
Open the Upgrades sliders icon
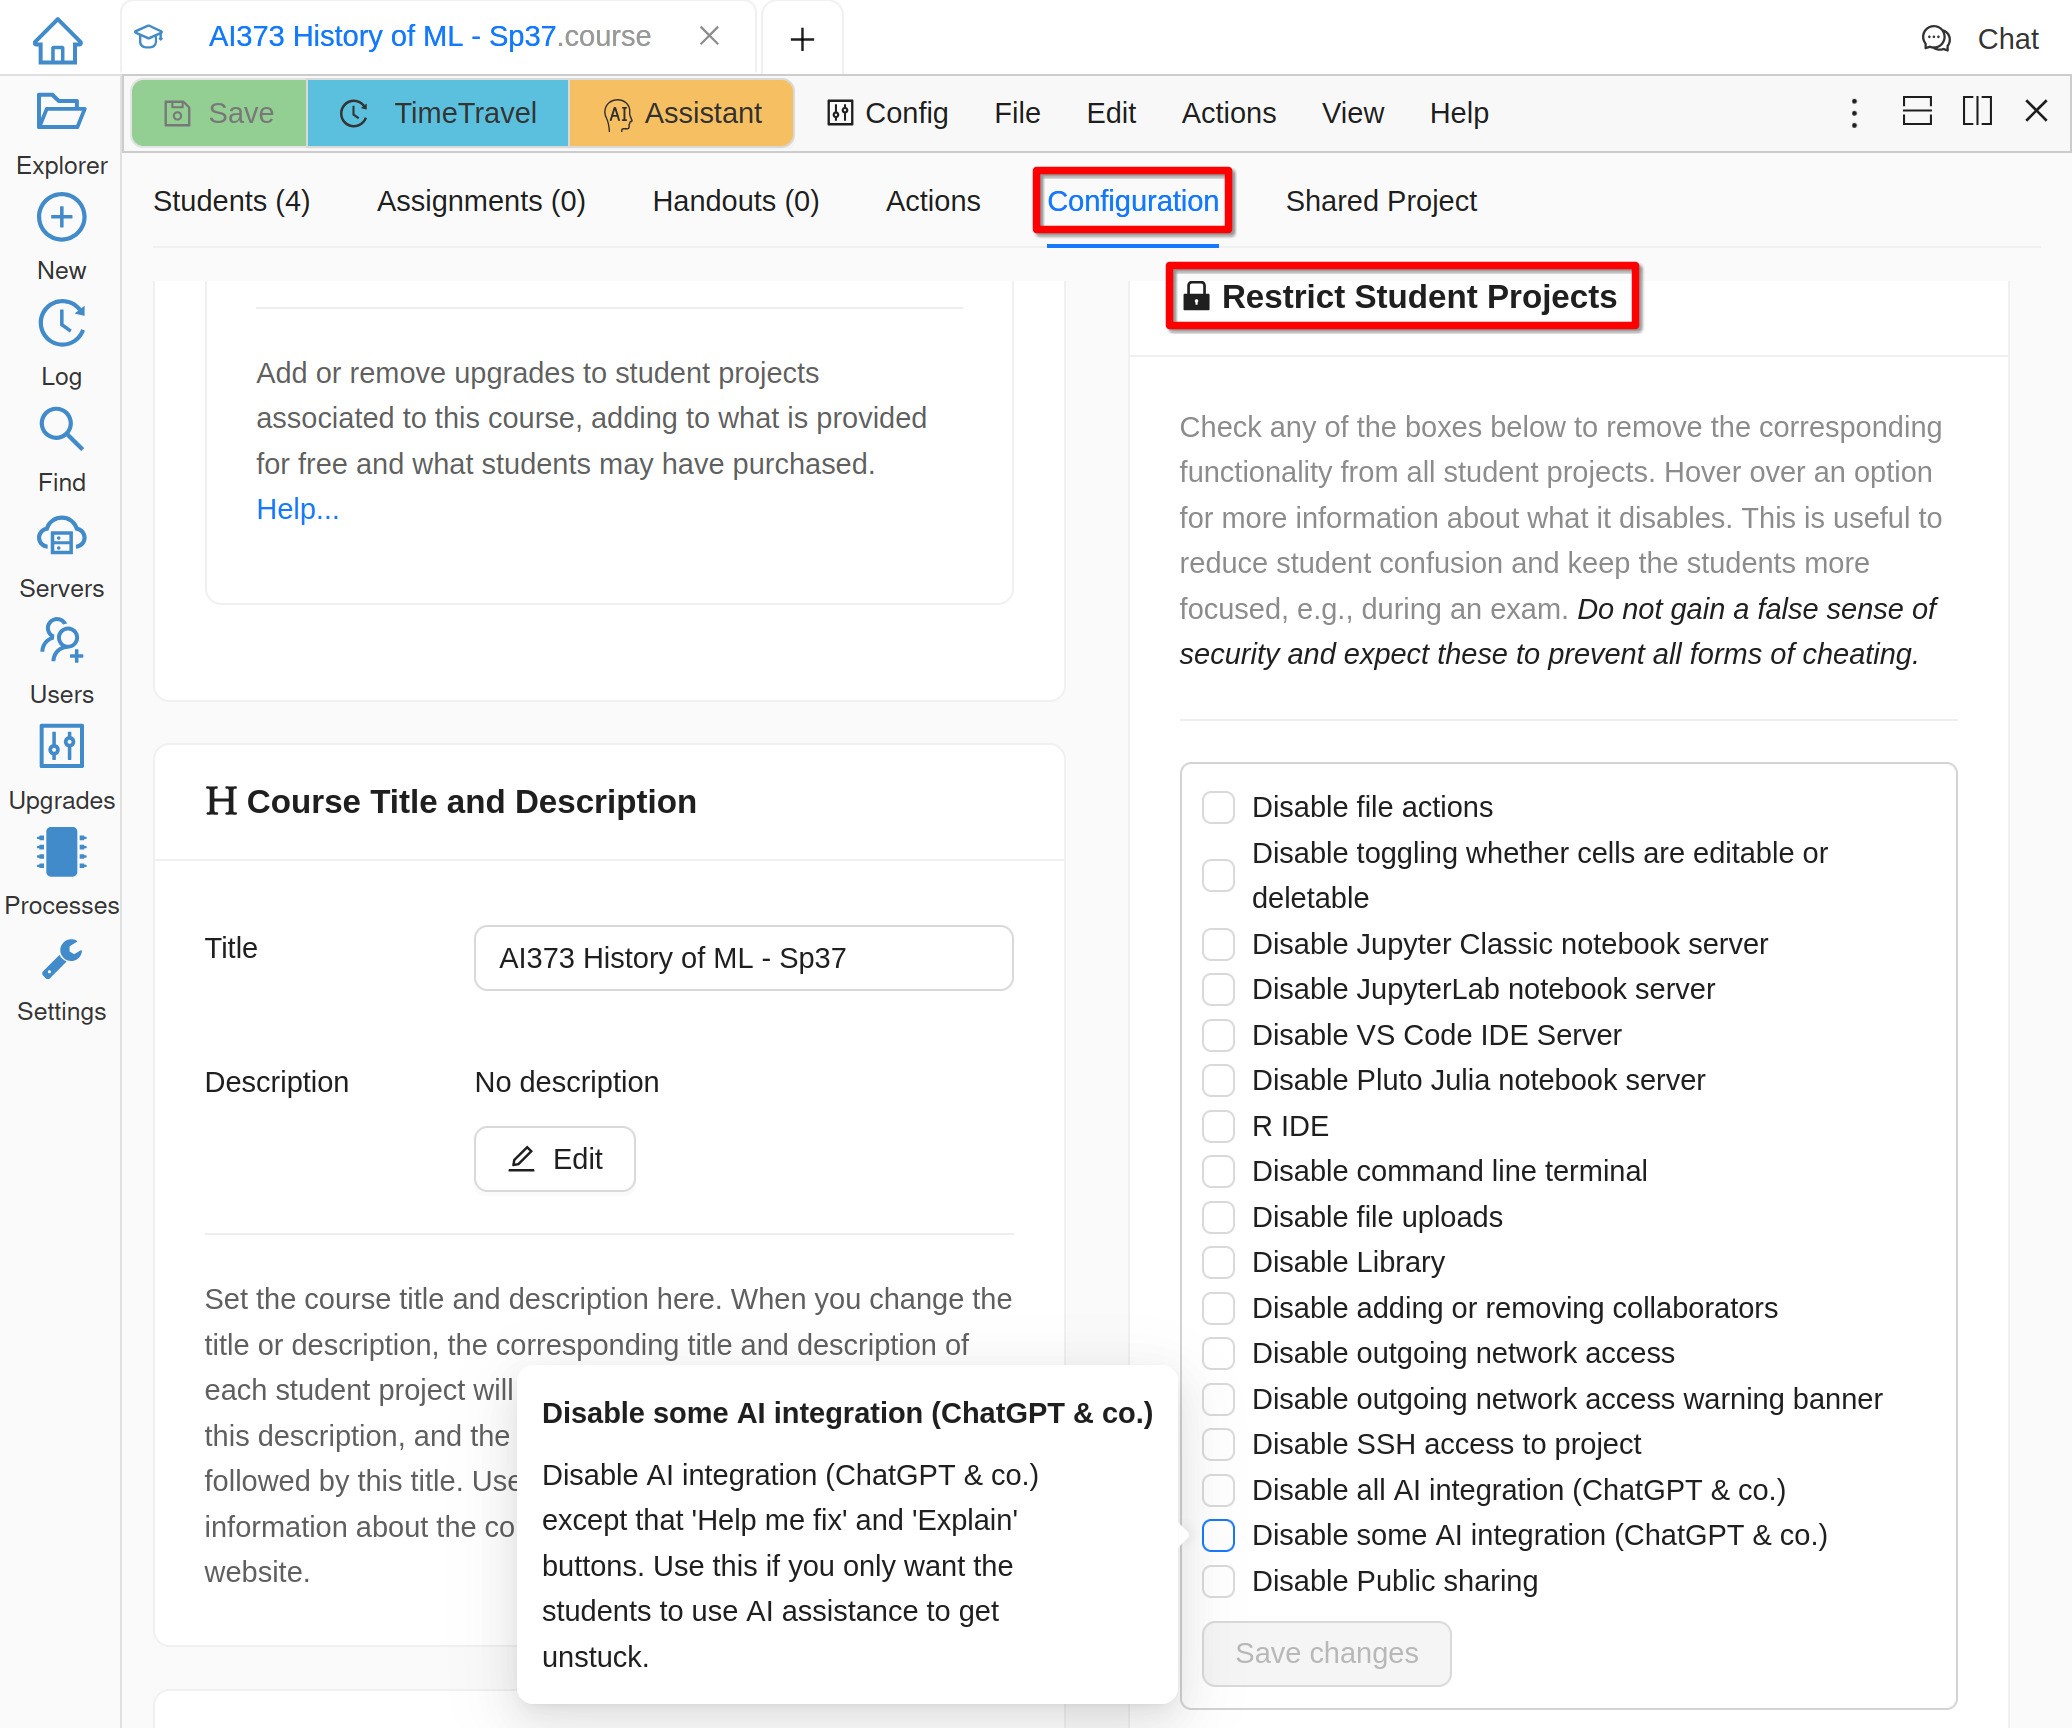[61, 747]
